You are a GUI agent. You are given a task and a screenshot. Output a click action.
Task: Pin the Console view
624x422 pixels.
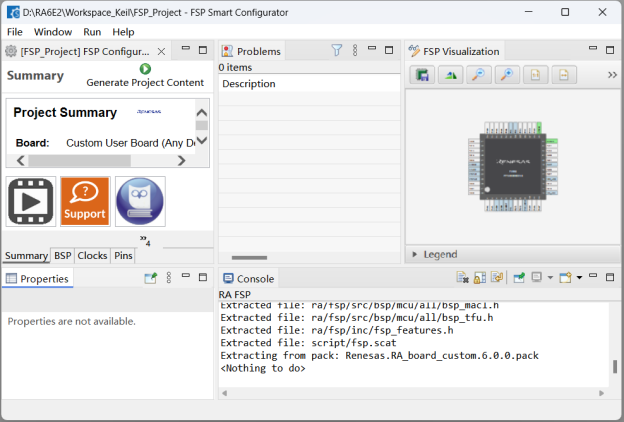[519, 277]
